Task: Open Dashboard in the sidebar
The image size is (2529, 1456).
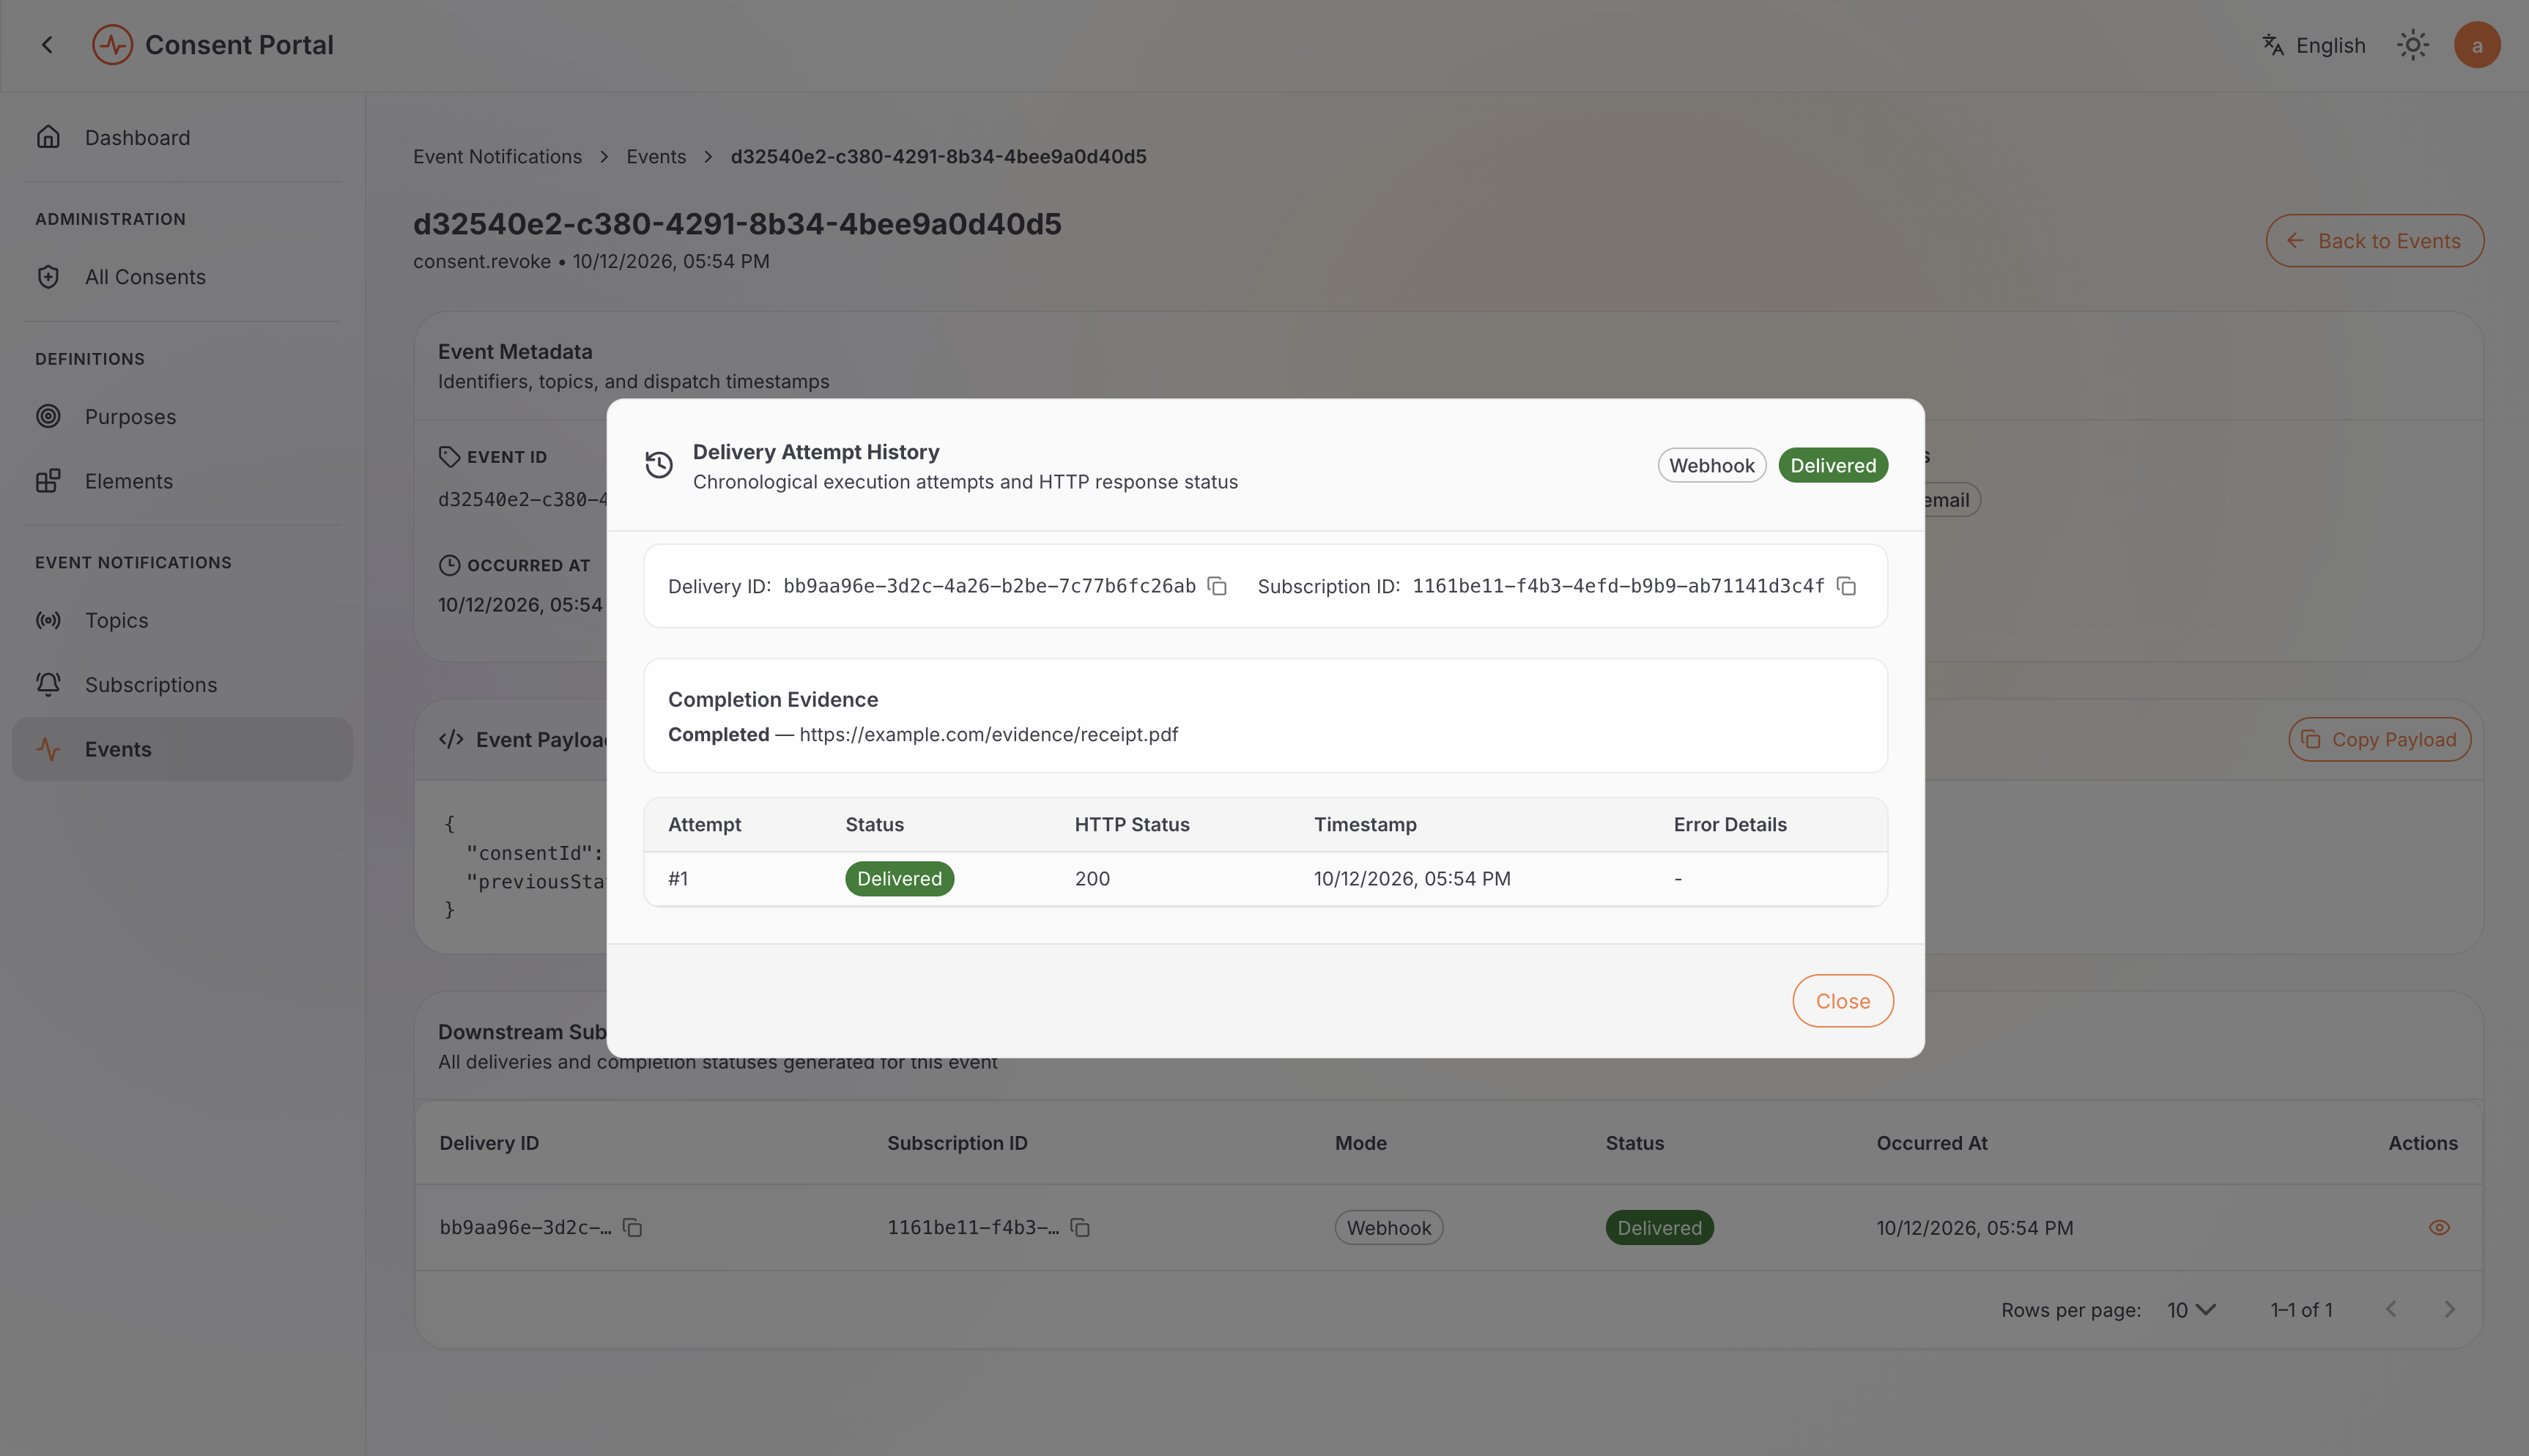Action: pos(182,137)
